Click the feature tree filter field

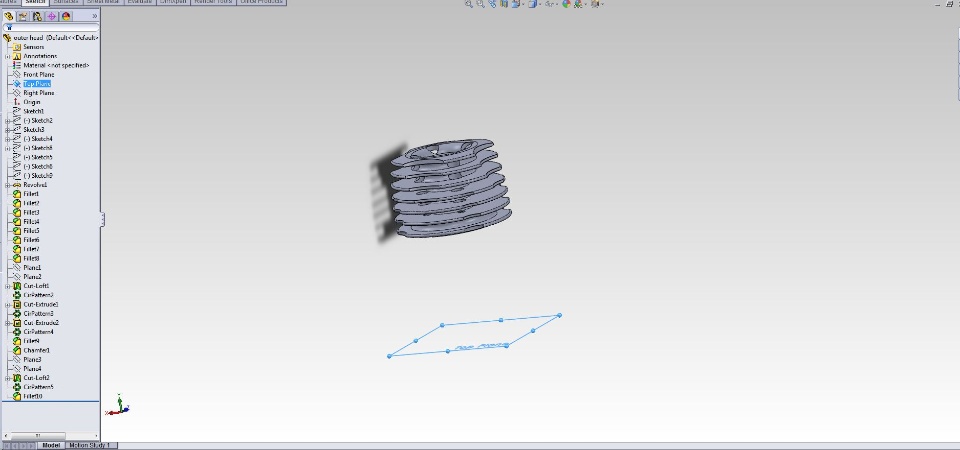click(x=51, y=28)
